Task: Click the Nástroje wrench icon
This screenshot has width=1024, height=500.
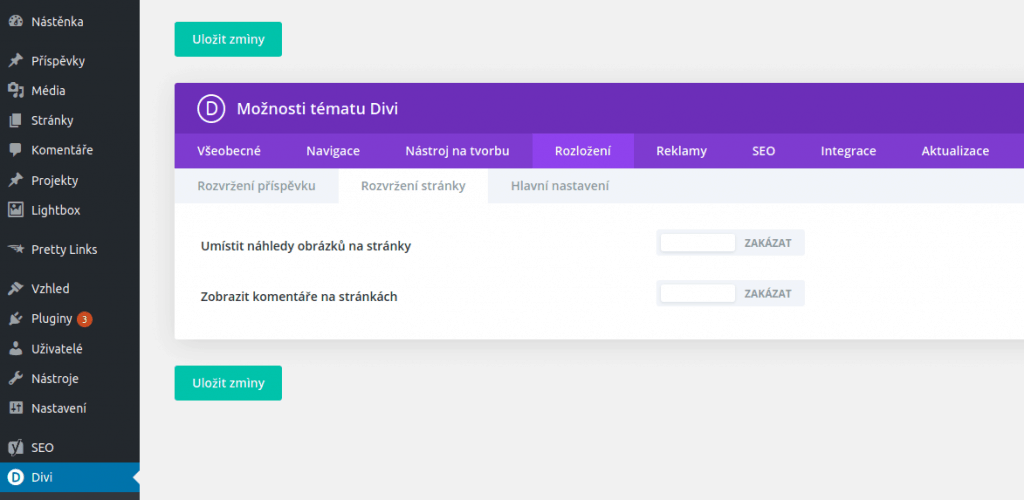Action: pos(15,379)
